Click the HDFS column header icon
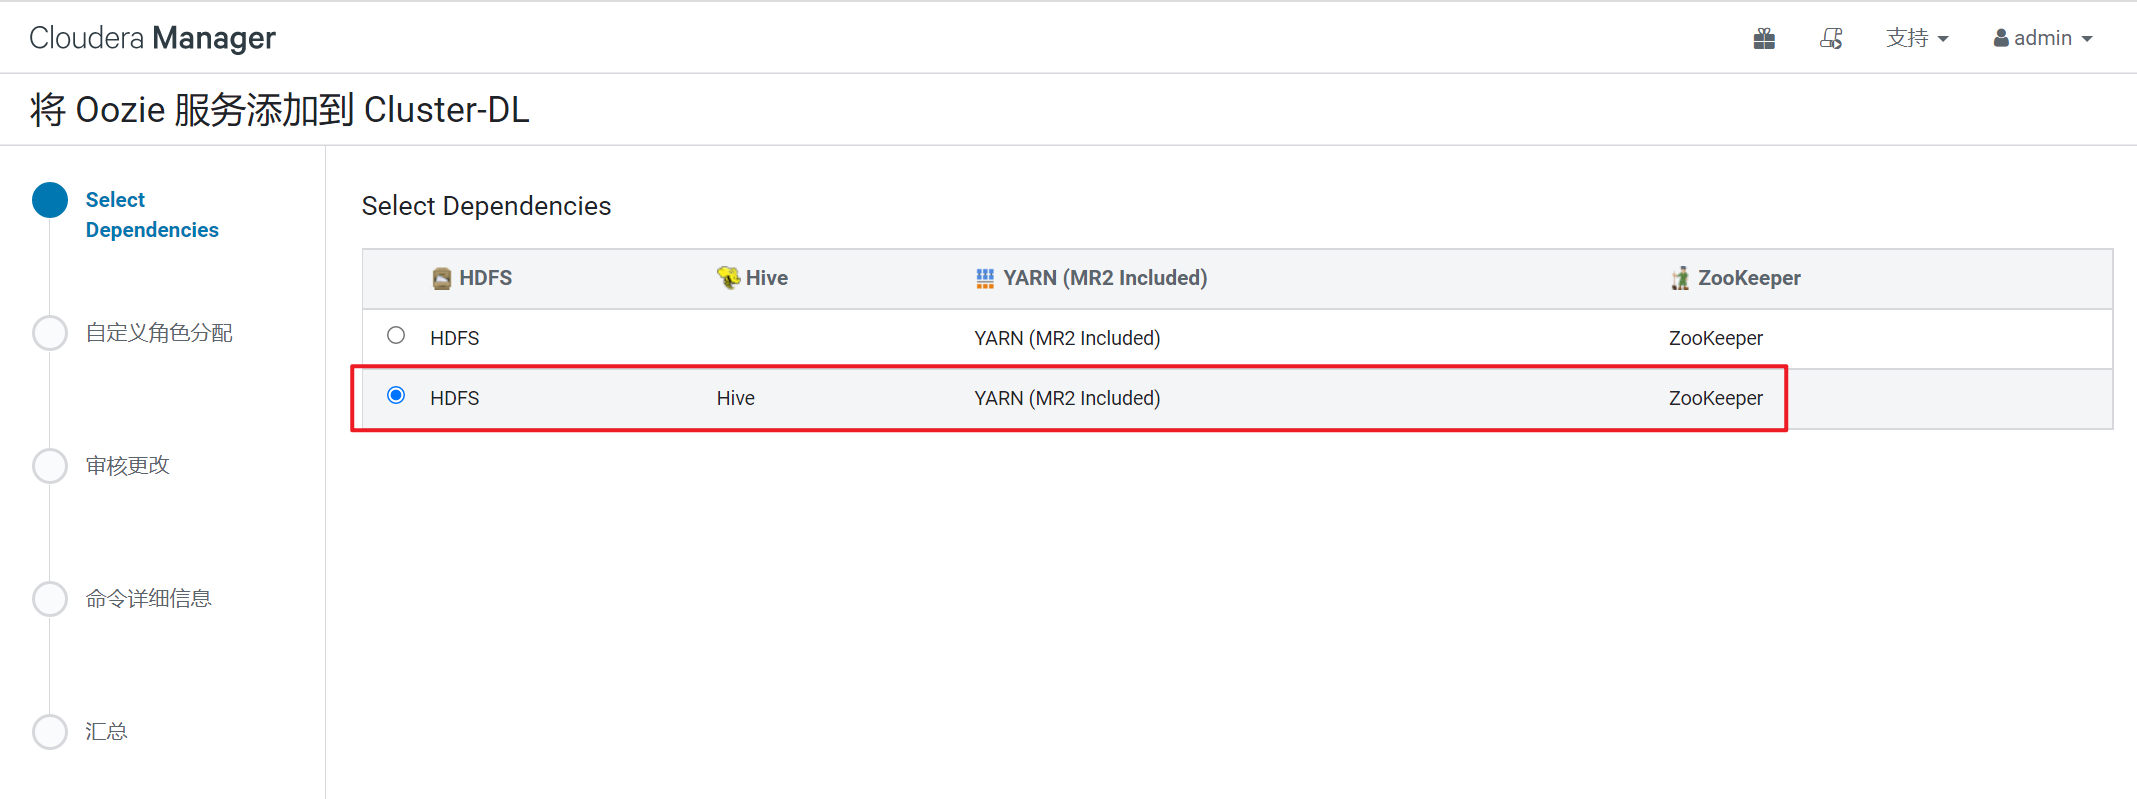 click(x=442, y=279)
